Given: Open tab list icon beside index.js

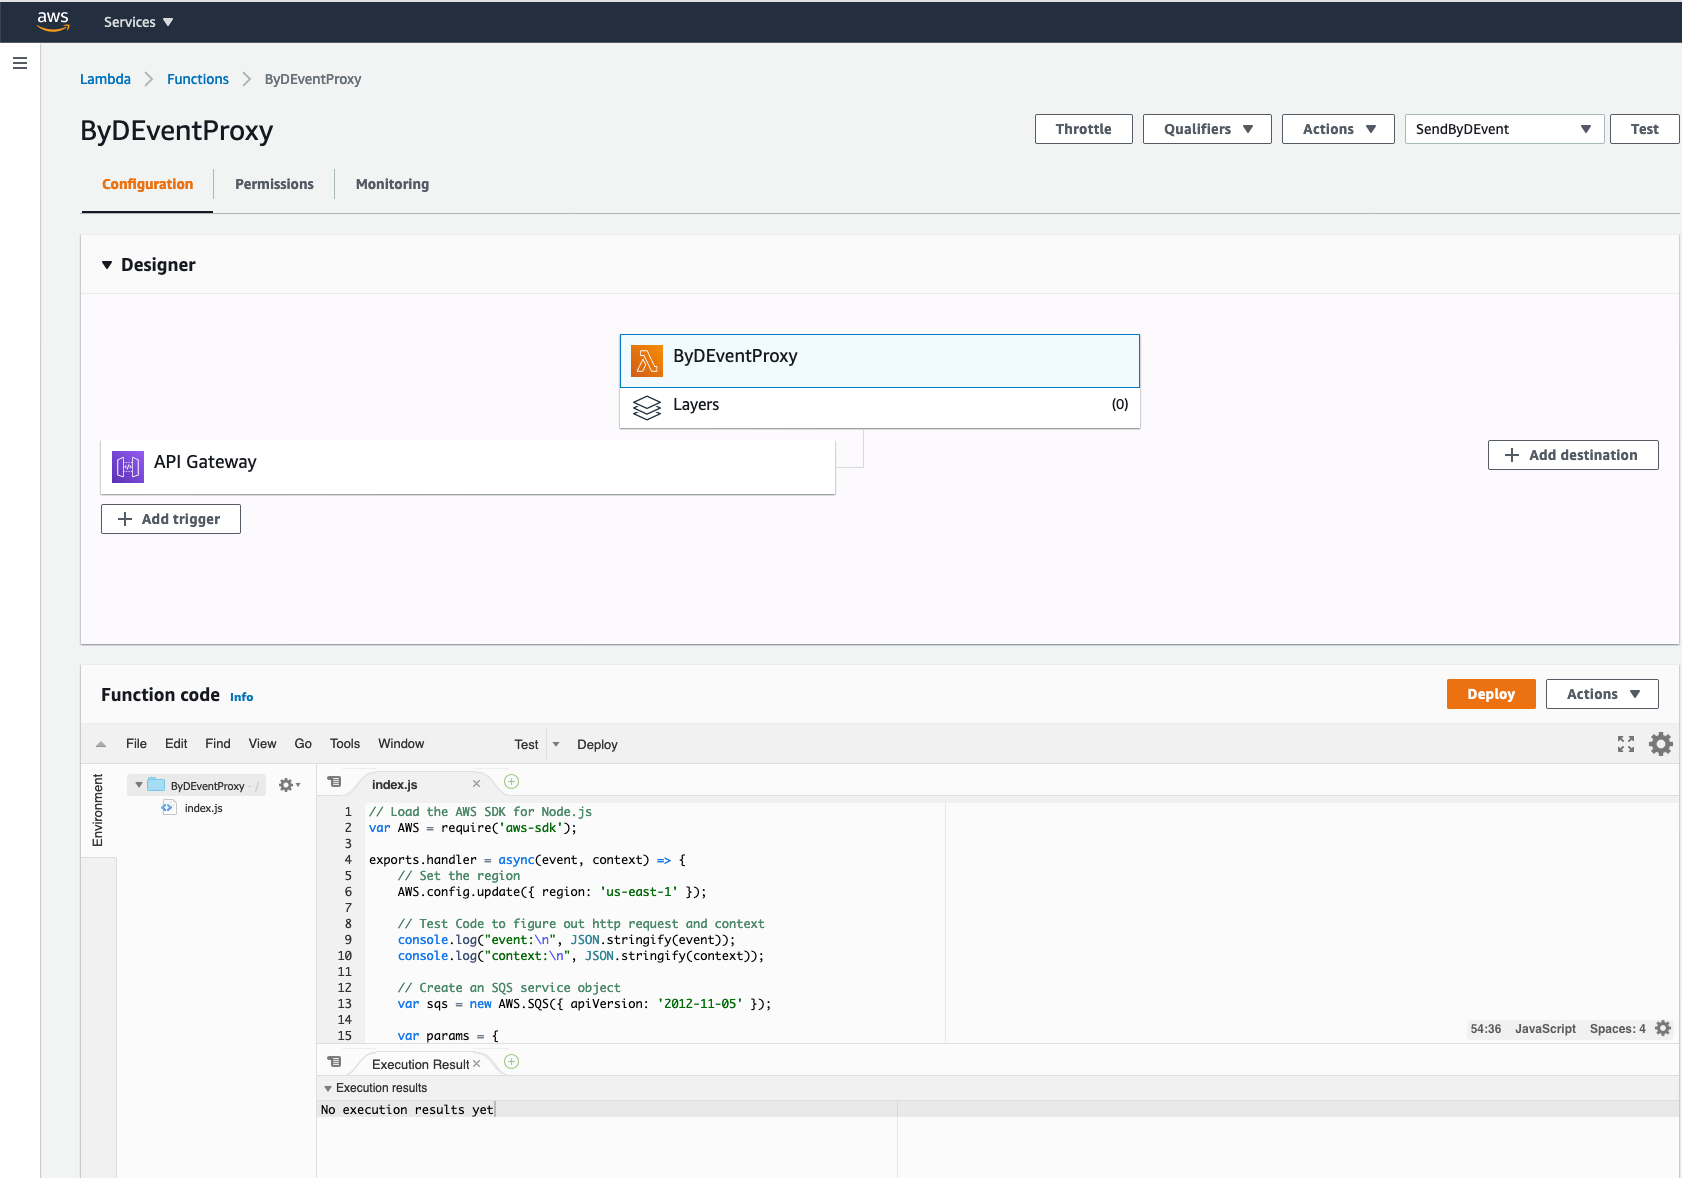Looking at the screenshot, I should (x=335, y=782).
